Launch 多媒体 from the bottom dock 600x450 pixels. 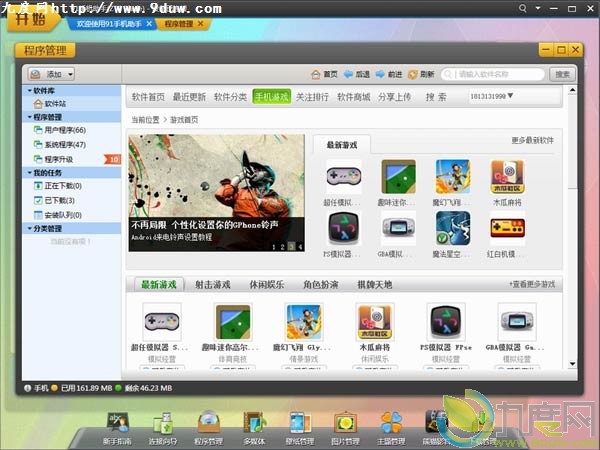[254, 429]
